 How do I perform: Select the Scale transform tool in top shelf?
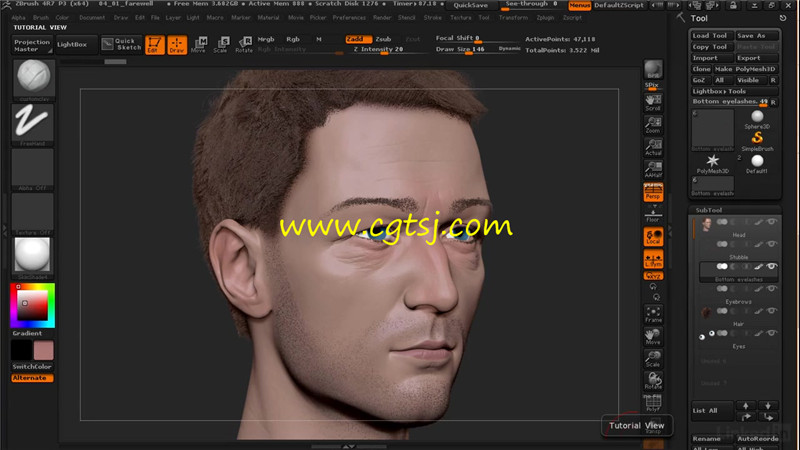tap(221, 45)
